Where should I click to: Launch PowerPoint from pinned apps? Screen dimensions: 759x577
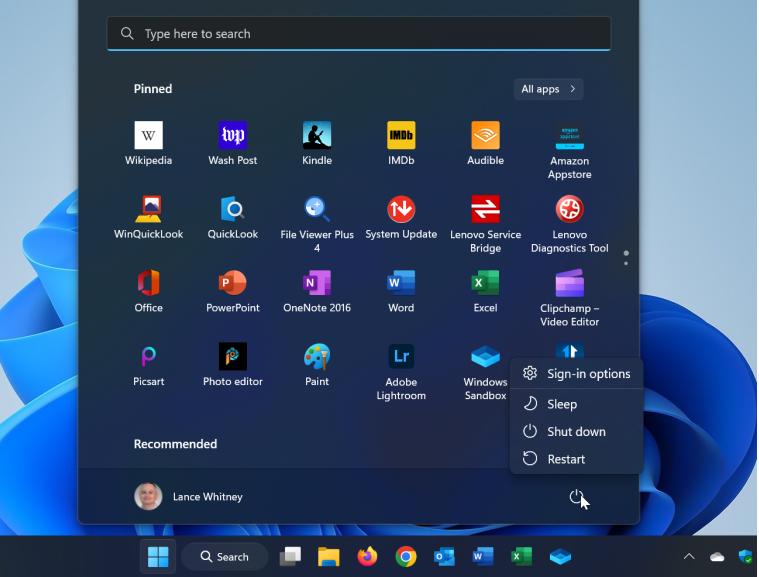tap(232, 291)
